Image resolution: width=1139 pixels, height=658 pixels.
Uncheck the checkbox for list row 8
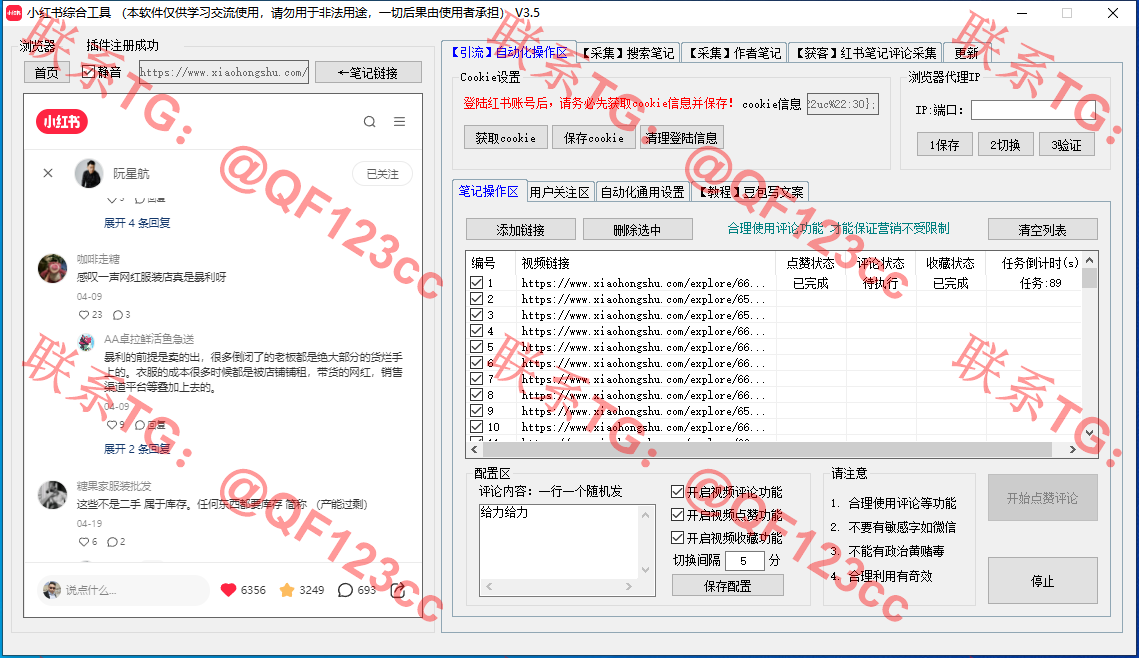[477, 394]
